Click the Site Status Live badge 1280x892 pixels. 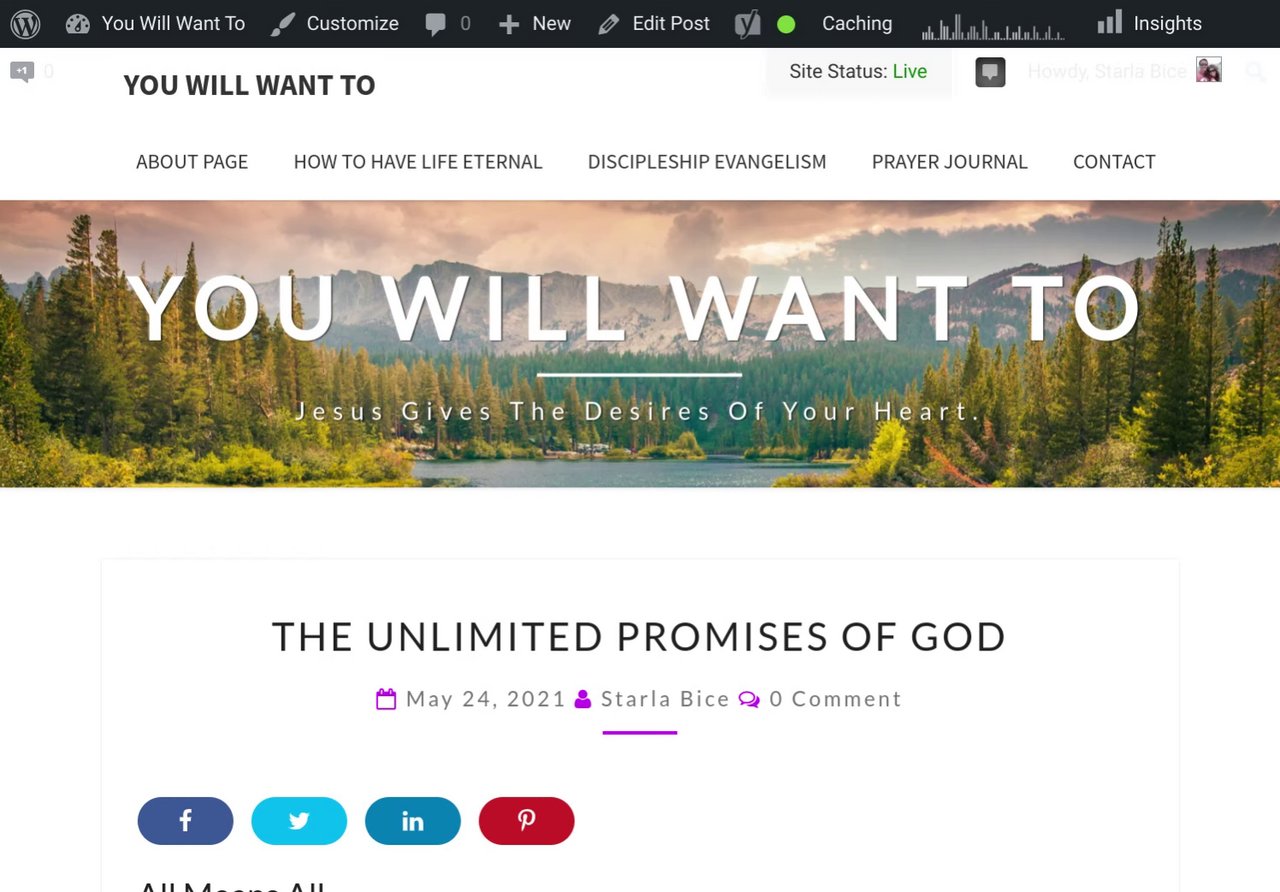(858, 71)
